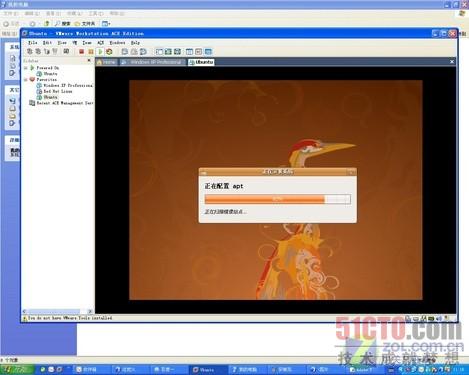Toggle the Full Screen toolbar icon

click(177, 52)
